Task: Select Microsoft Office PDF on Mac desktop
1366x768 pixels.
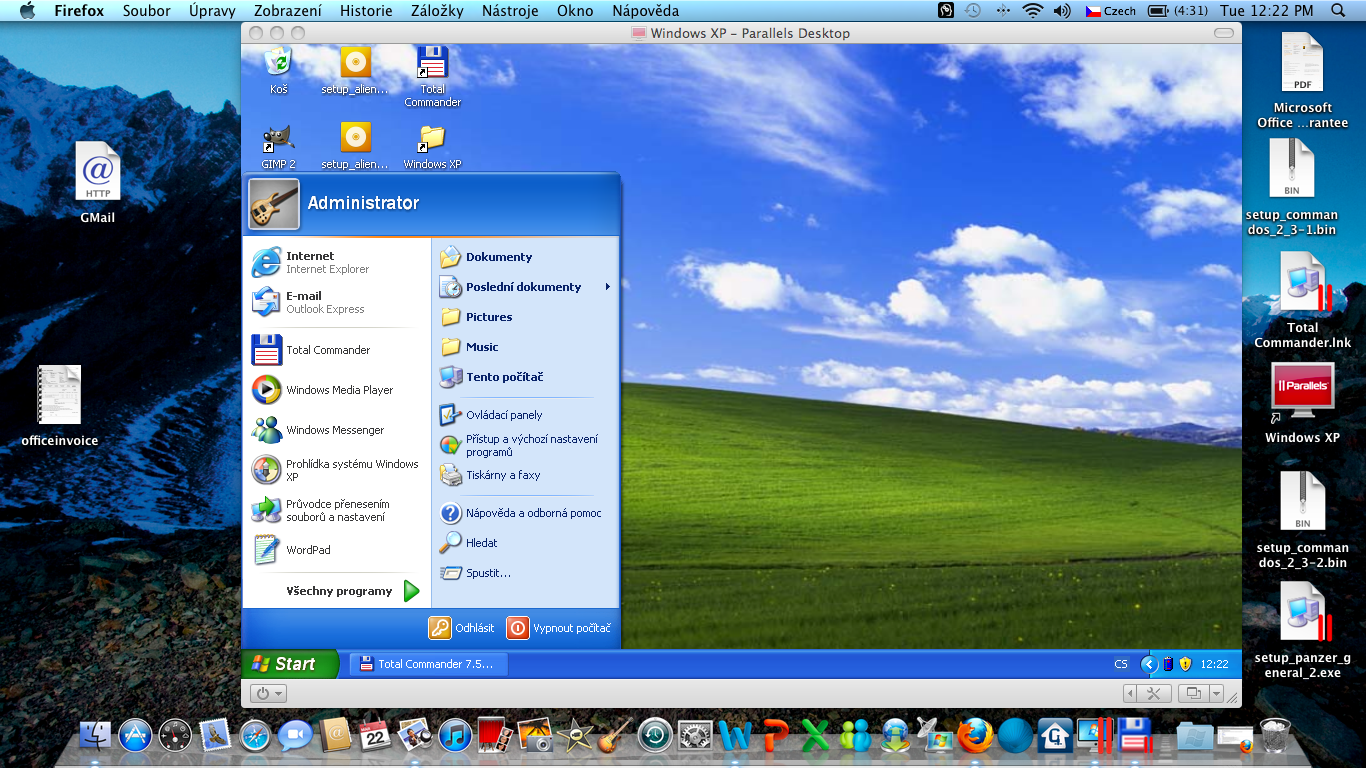Action: [1302, 80]
